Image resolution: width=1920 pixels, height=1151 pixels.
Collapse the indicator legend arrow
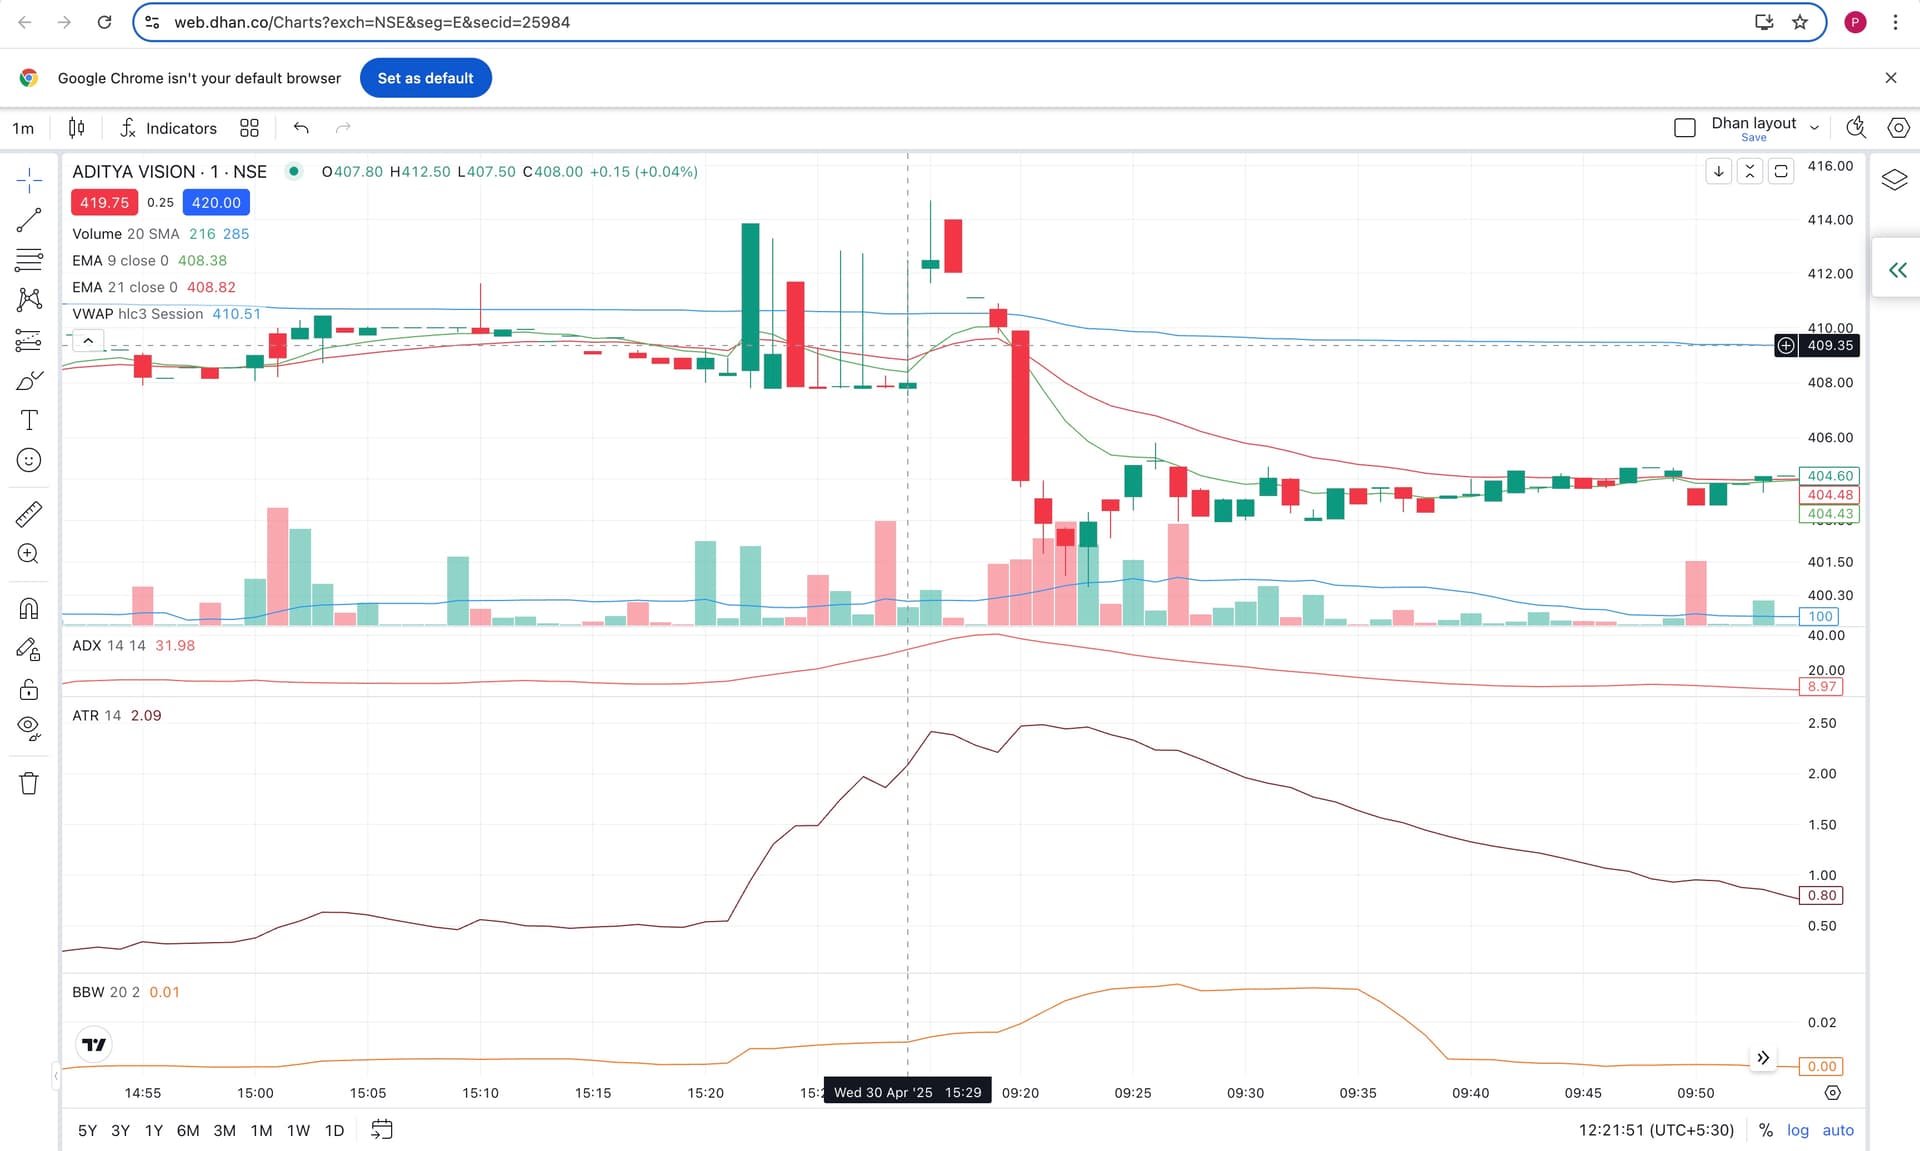click(x=88, y=341)
